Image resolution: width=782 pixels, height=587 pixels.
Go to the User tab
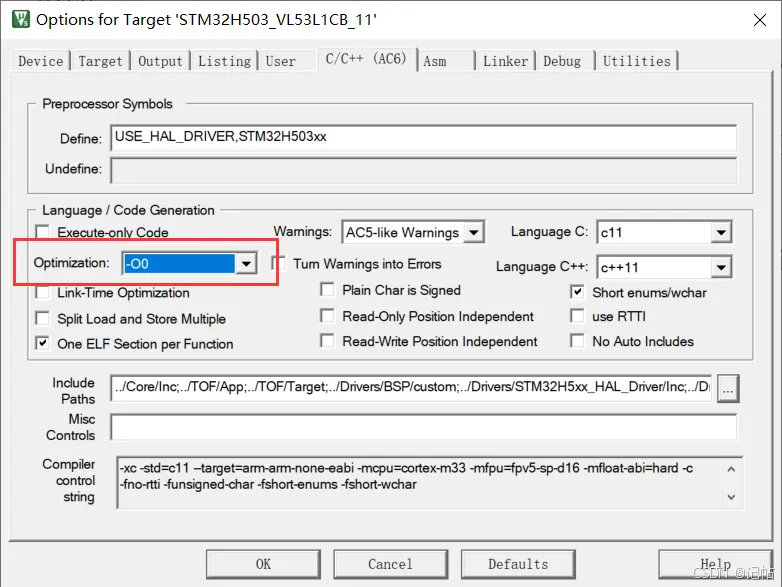coord(280,61)
